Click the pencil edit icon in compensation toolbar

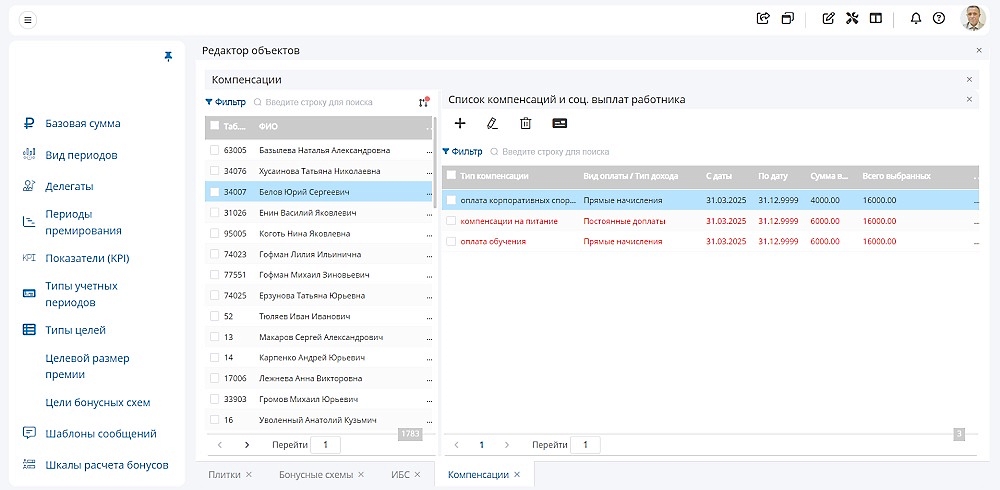coord(491,123)
